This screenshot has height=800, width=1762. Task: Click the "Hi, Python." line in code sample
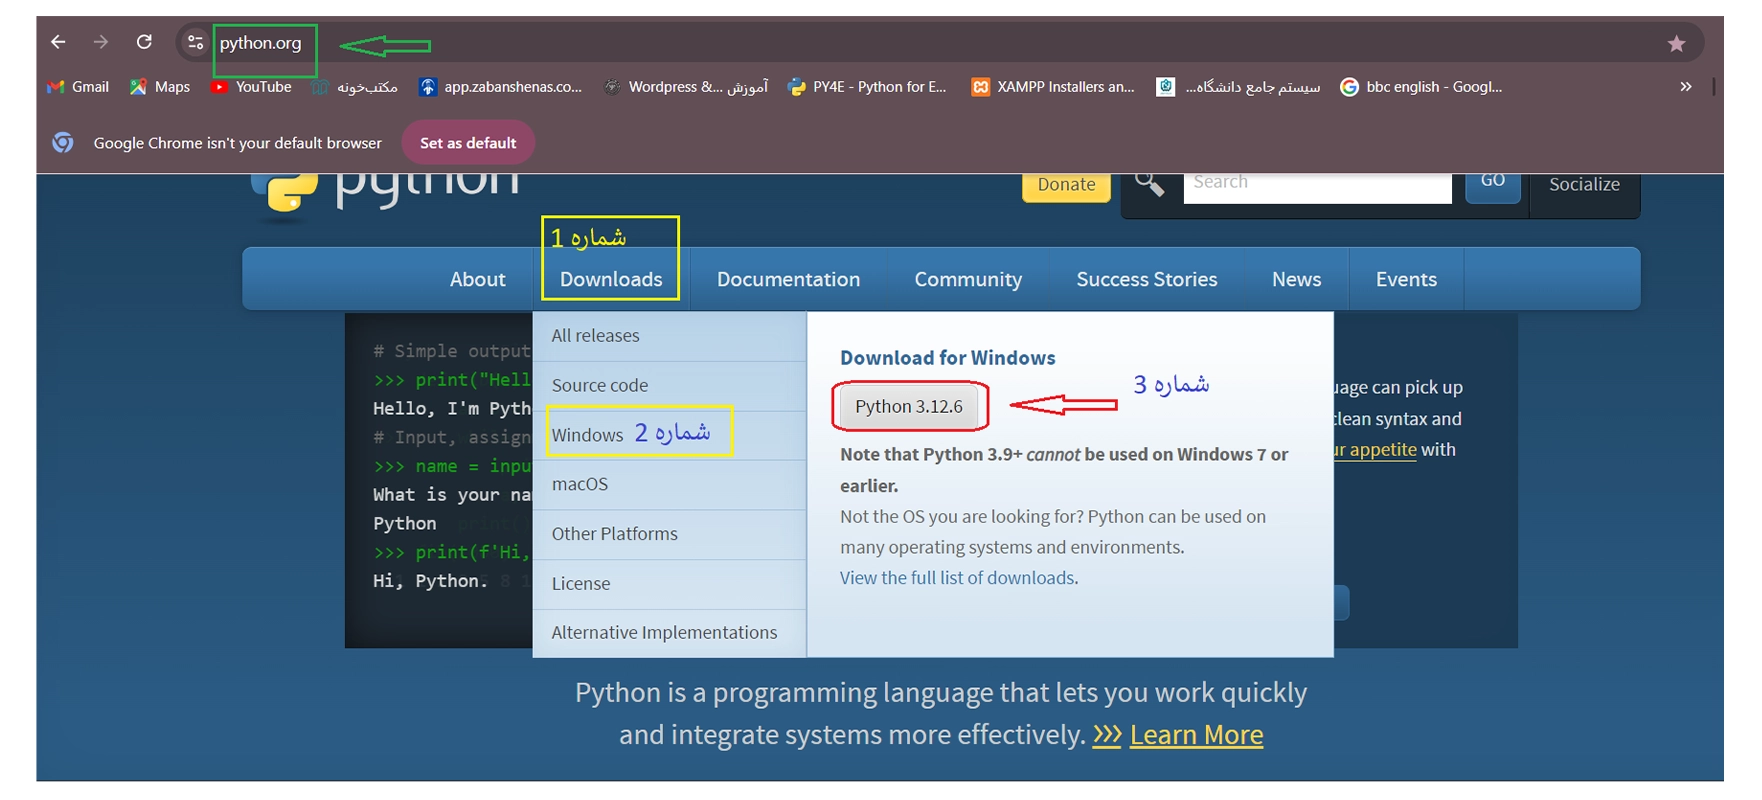click(430, 581)
